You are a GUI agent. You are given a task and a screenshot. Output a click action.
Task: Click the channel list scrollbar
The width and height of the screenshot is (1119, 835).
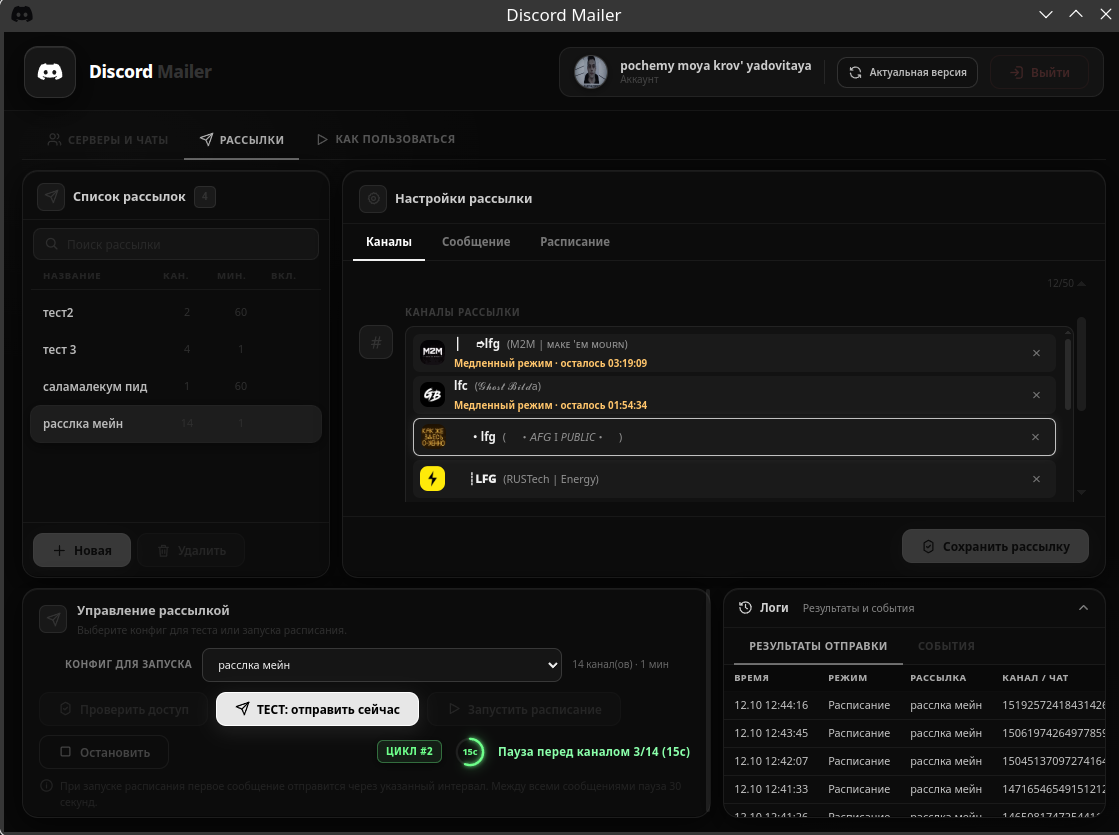(x=1068, y=374)
